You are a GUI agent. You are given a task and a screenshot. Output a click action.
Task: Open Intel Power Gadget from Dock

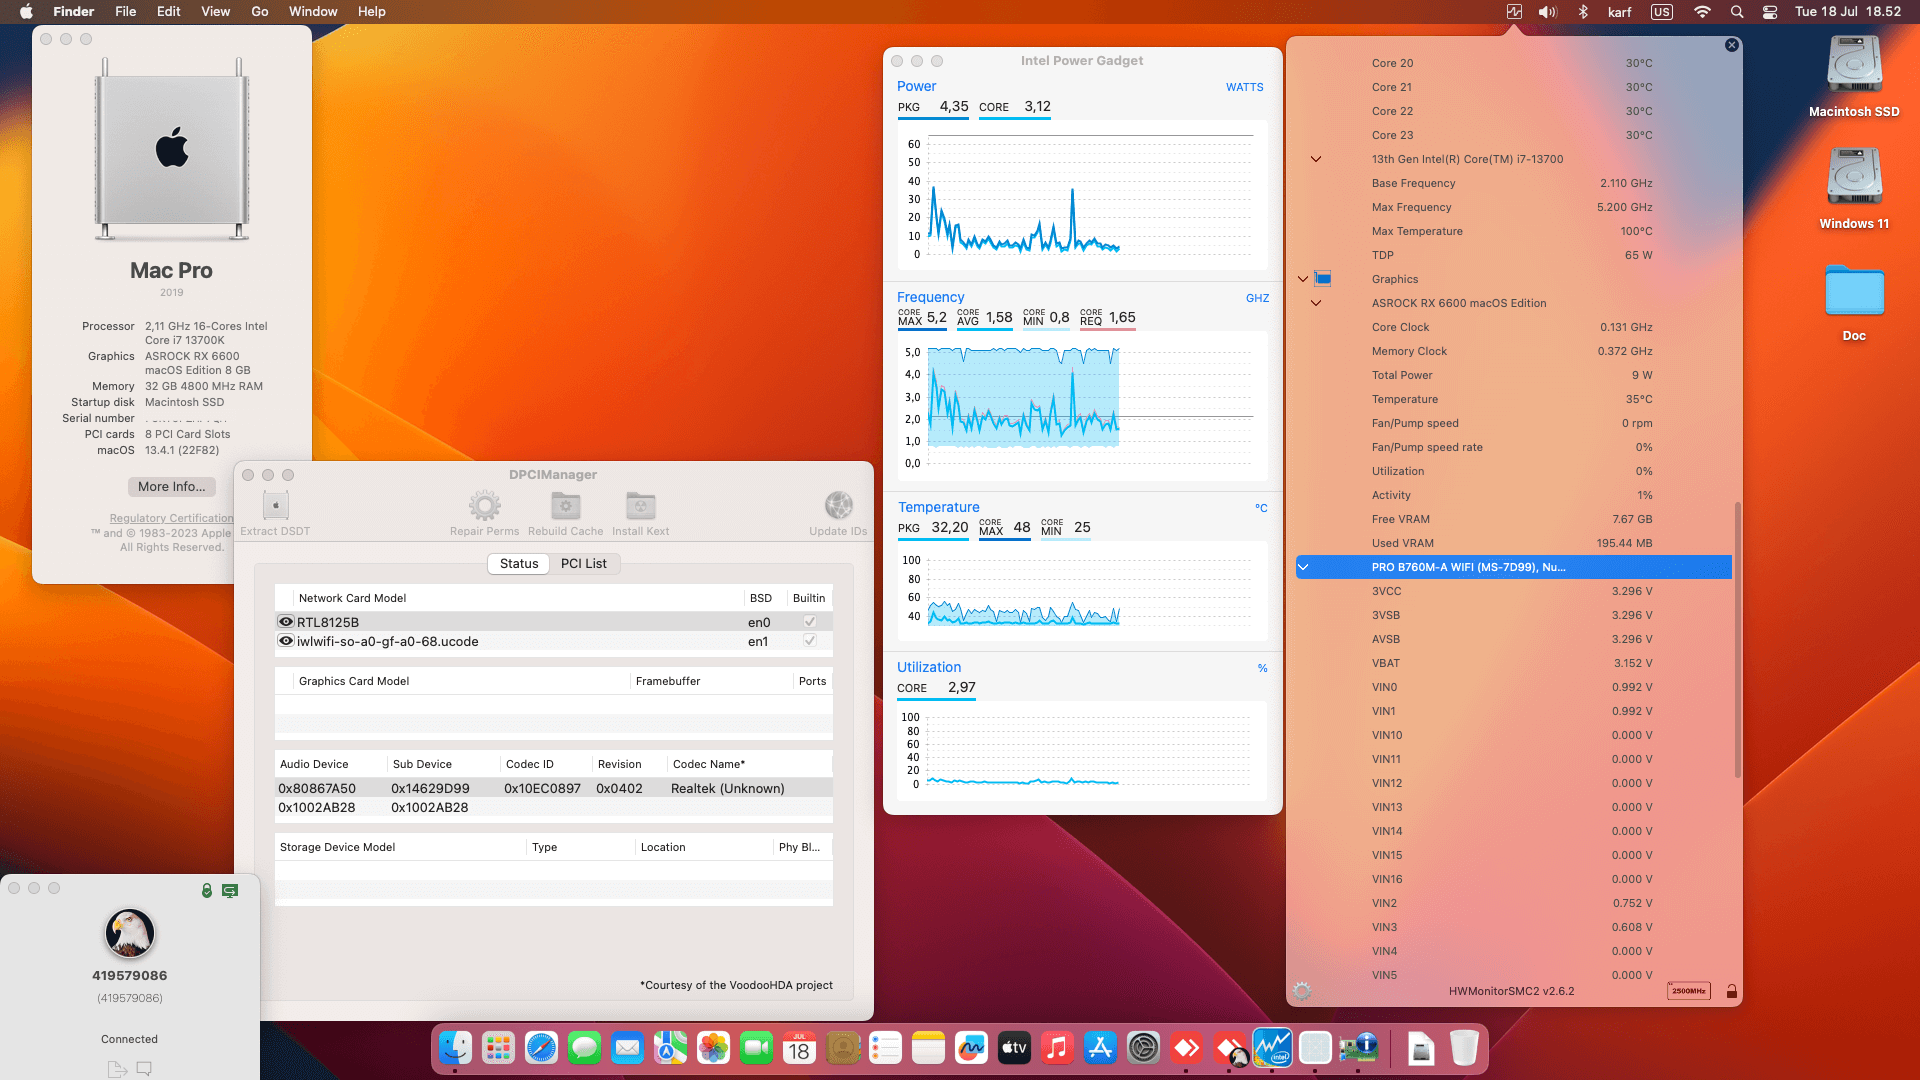click(1272, 1048)
